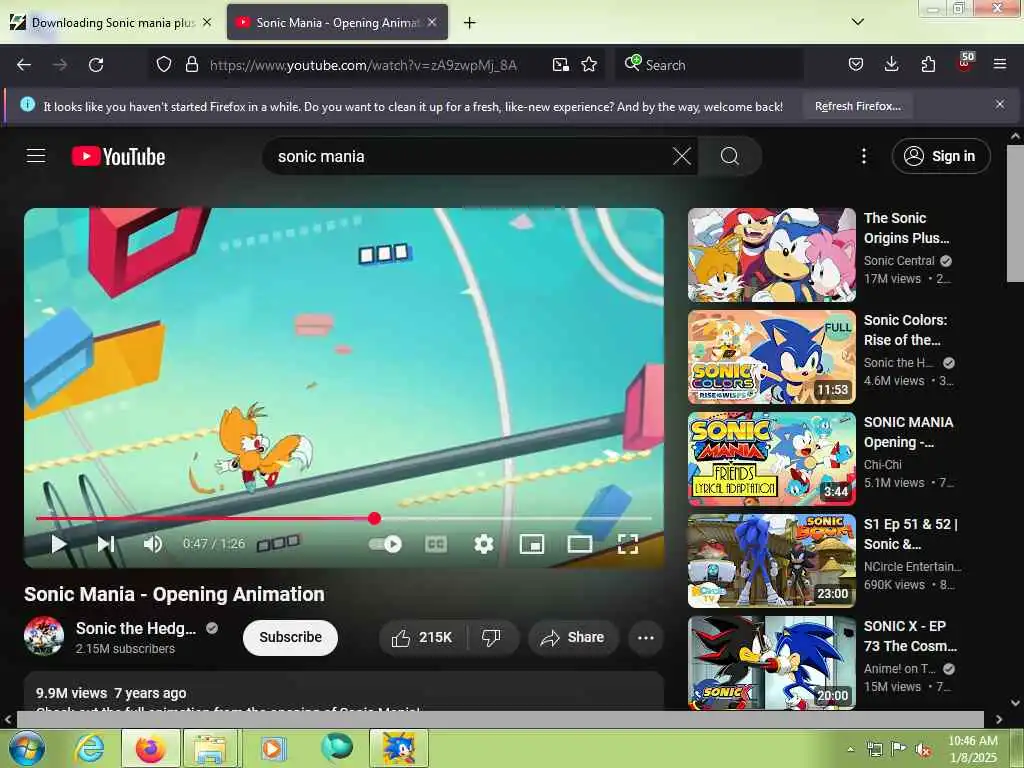Click the page horizontal scrollbar
1024x768 pixels.
[500, 719]
